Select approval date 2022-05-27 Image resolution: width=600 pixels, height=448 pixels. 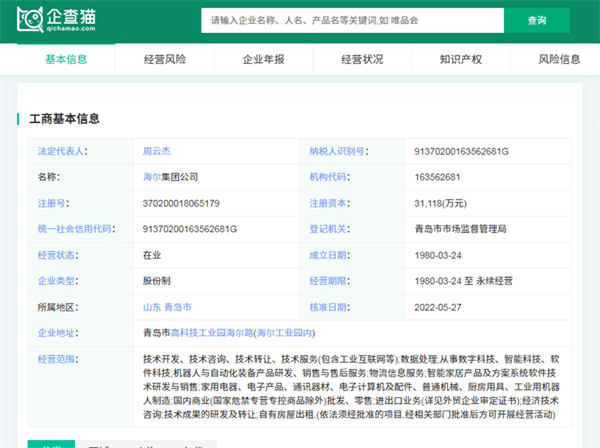click(438, 307)
